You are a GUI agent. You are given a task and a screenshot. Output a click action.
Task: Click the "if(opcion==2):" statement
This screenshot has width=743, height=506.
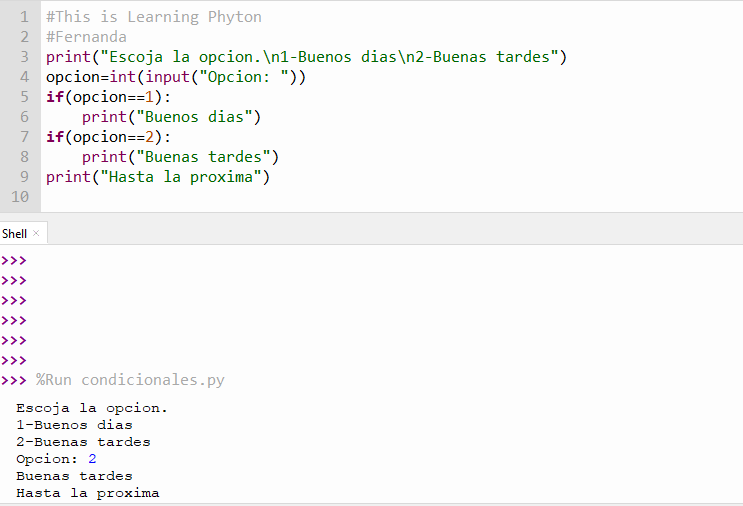[108, 137]
